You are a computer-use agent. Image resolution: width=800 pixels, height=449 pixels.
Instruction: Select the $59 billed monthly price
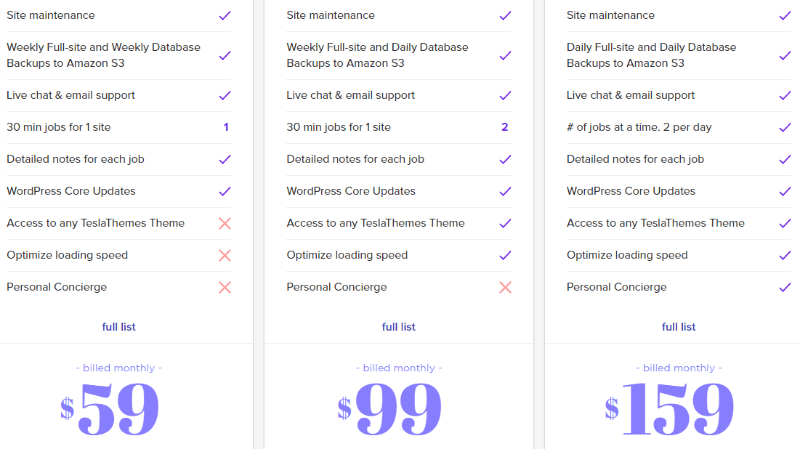110,409
